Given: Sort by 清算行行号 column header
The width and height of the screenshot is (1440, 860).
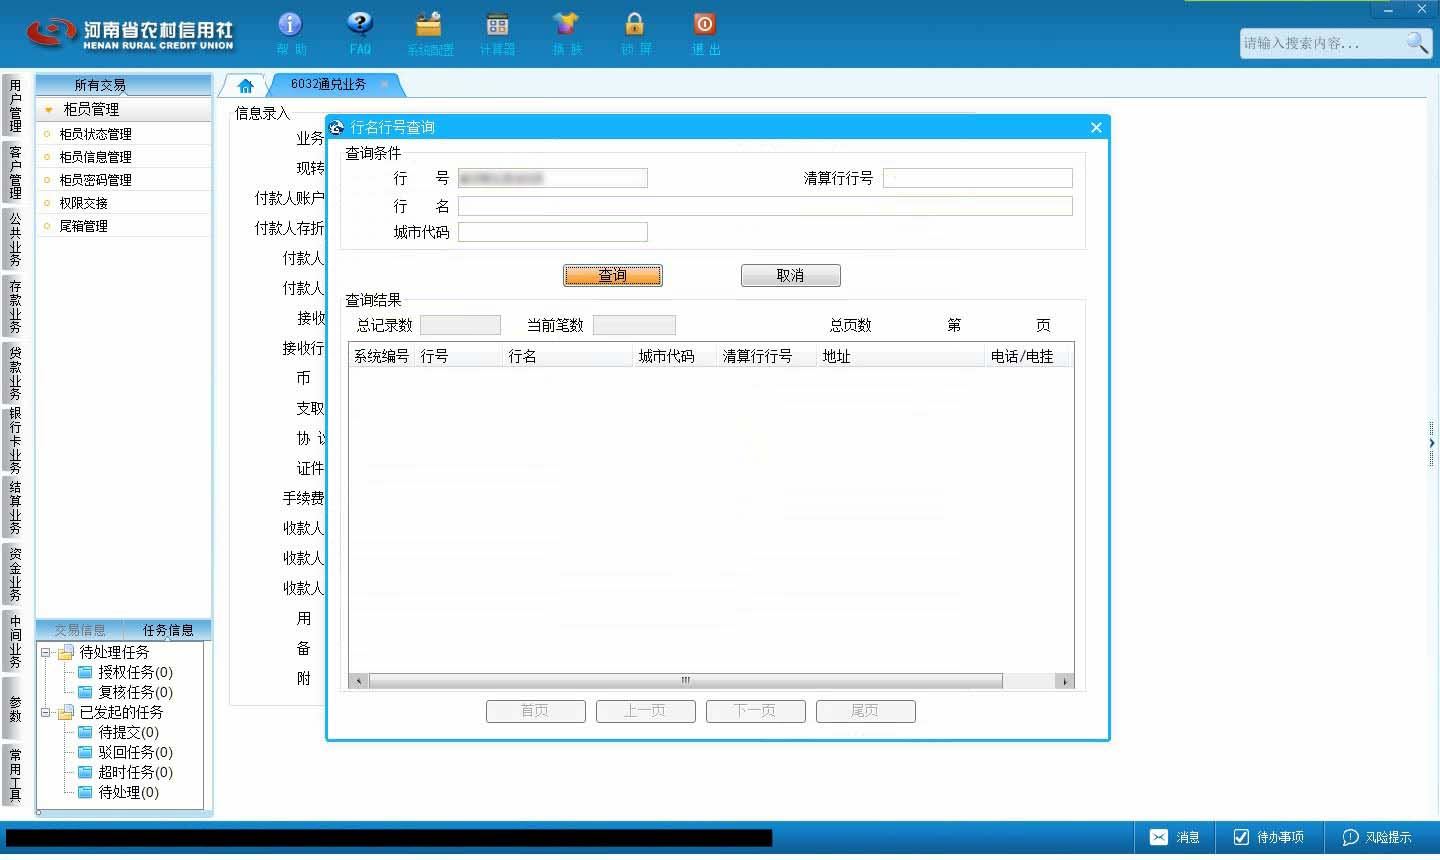Looking at the screenshot, I should [x=766, y=356].
